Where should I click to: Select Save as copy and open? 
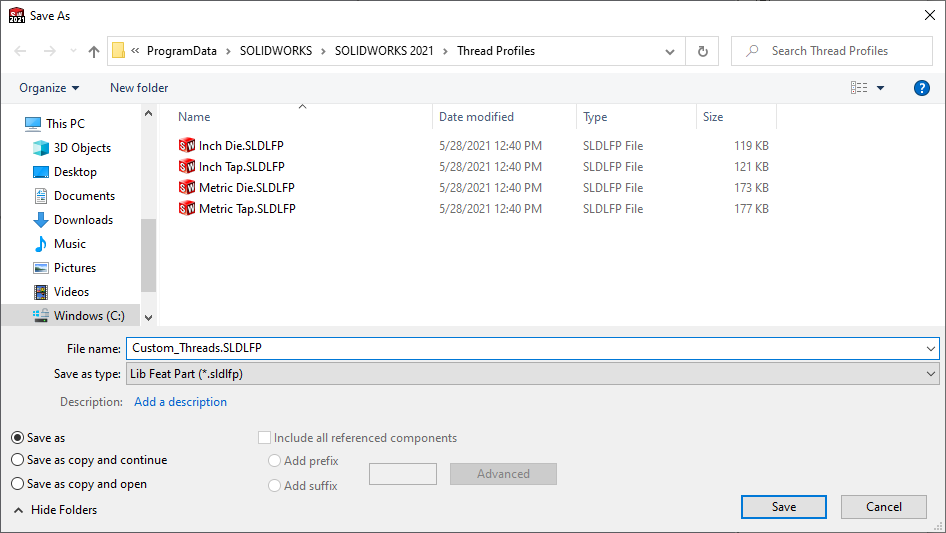(x=17, y=484)
